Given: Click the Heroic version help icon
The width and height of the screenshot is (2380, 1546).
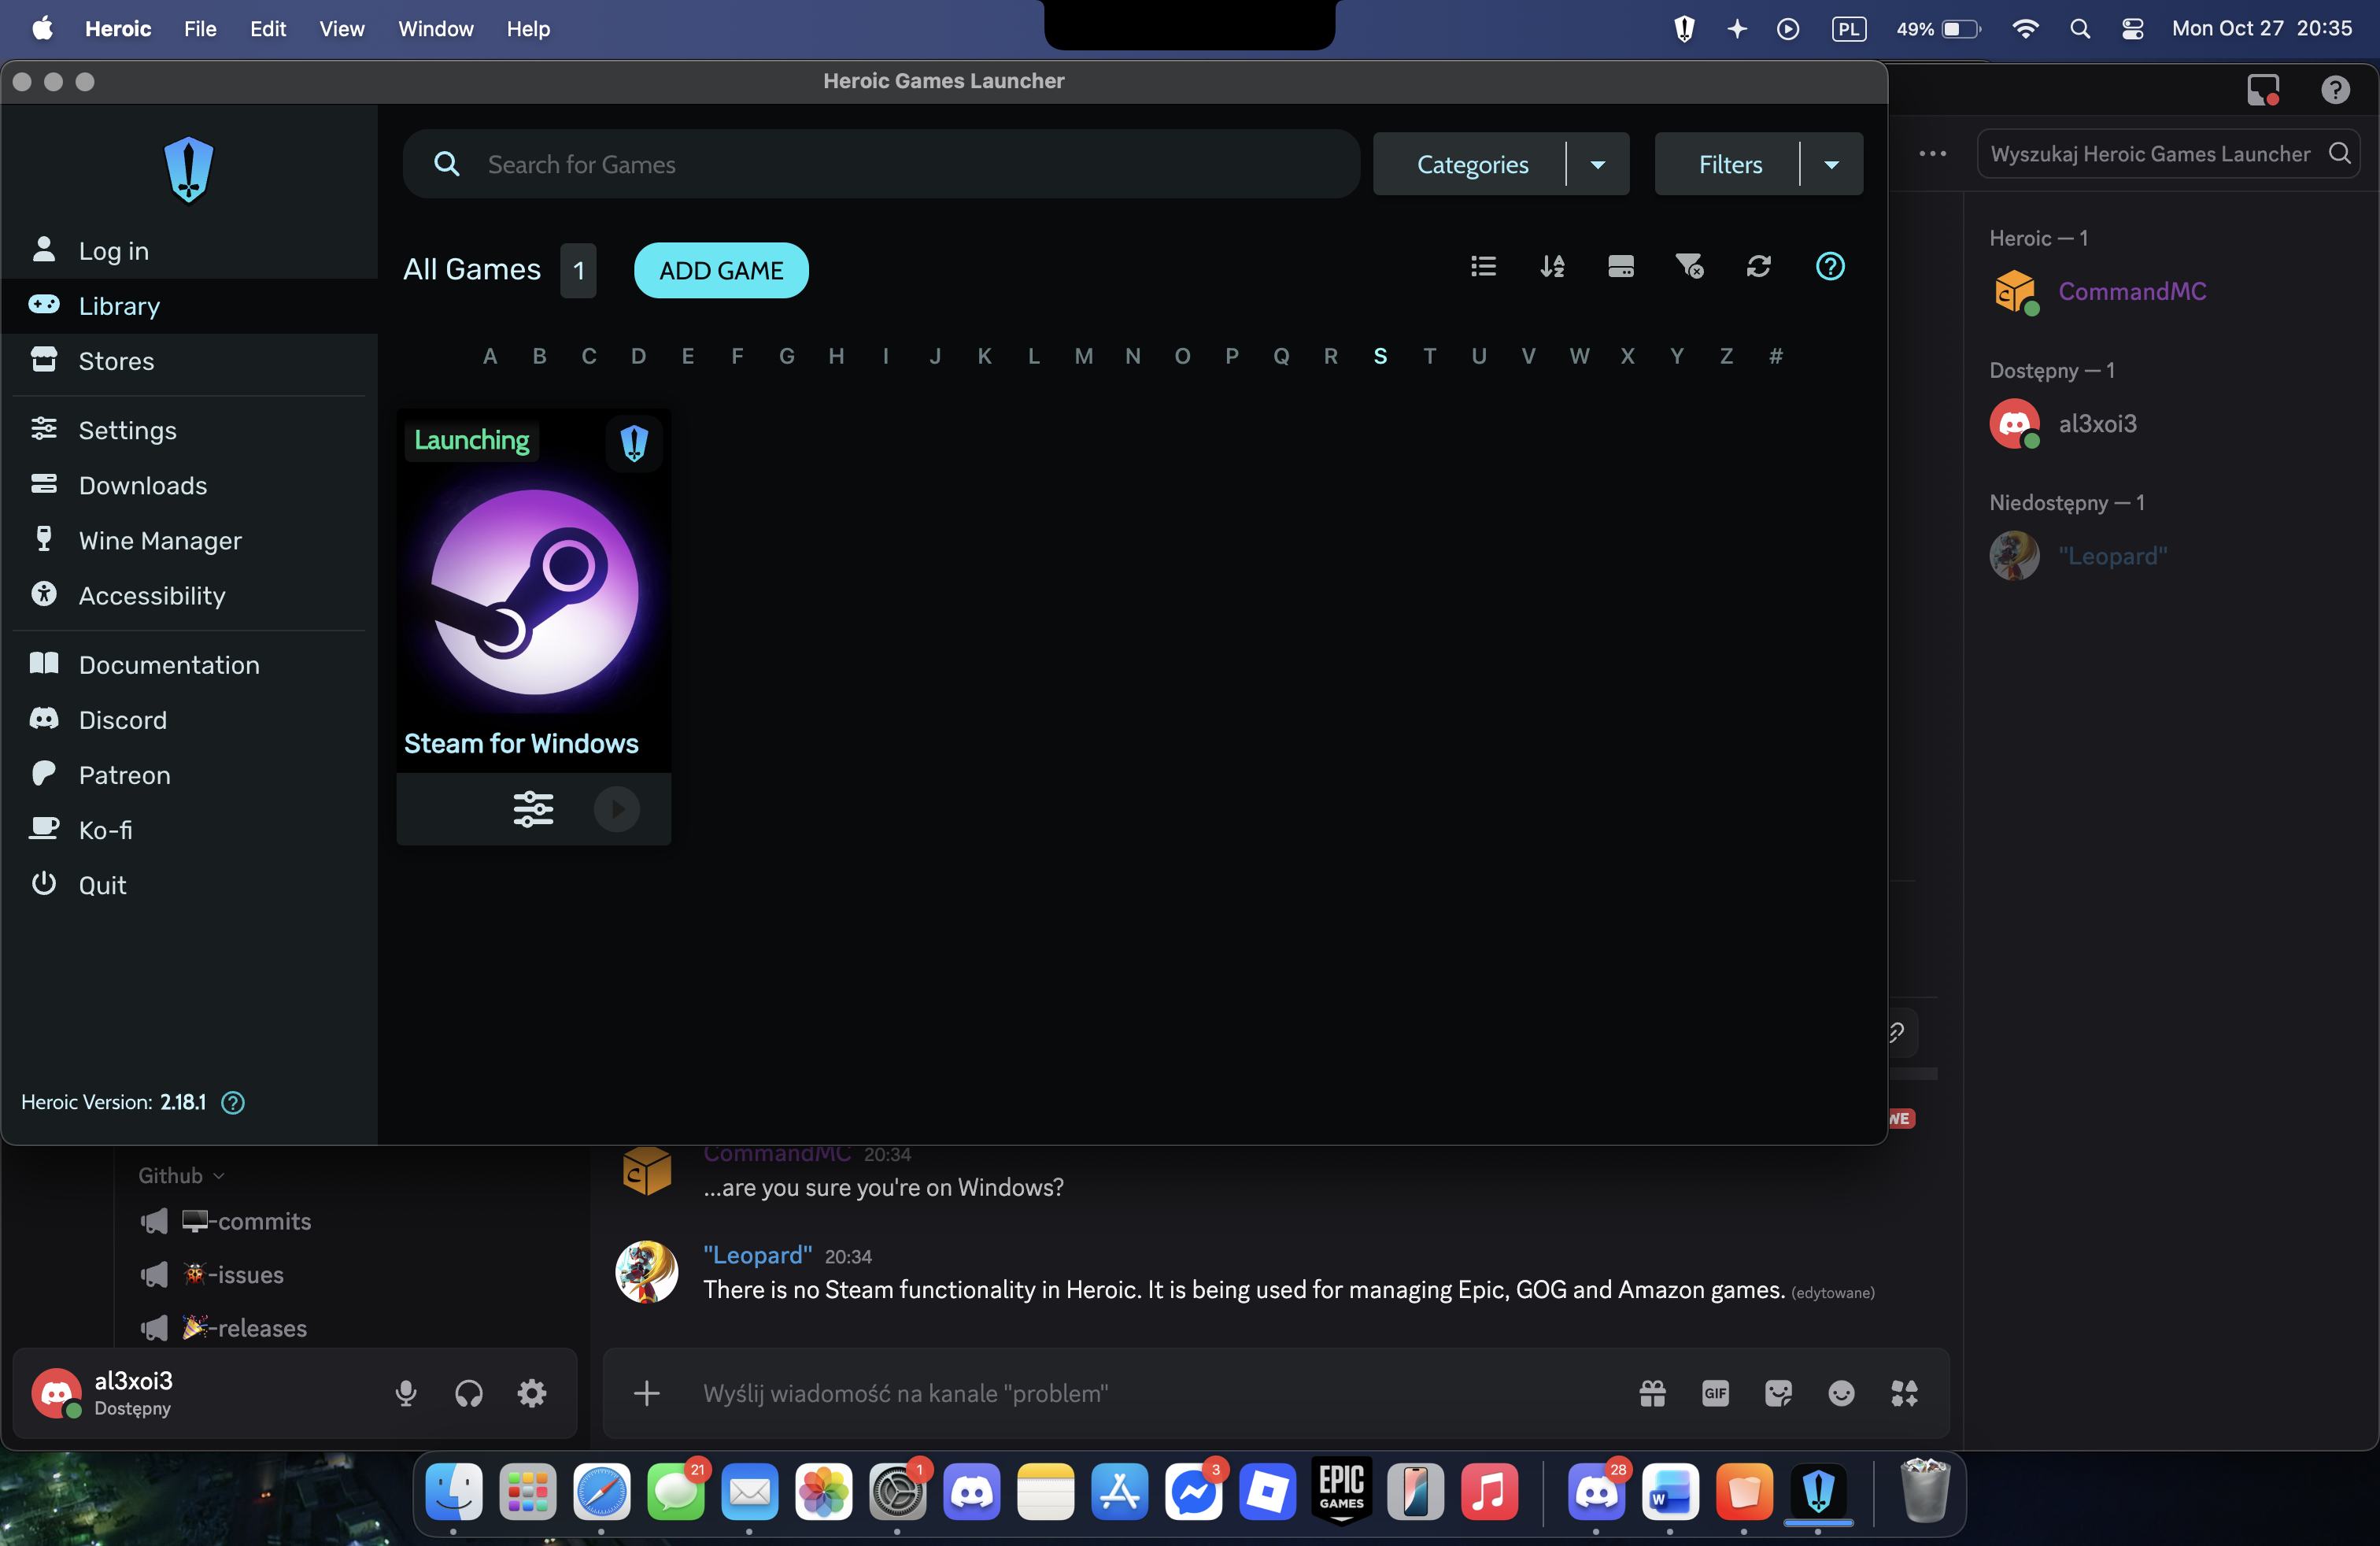Looking at the screenshot, I should [x=233, y=1102].
